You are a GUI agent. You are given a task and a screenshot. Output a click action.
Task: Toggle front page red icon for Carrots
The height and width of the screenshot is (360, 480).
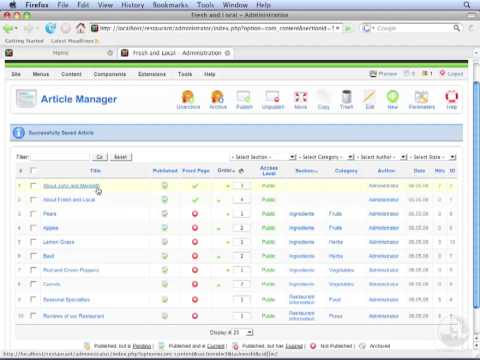pos(195,284)
